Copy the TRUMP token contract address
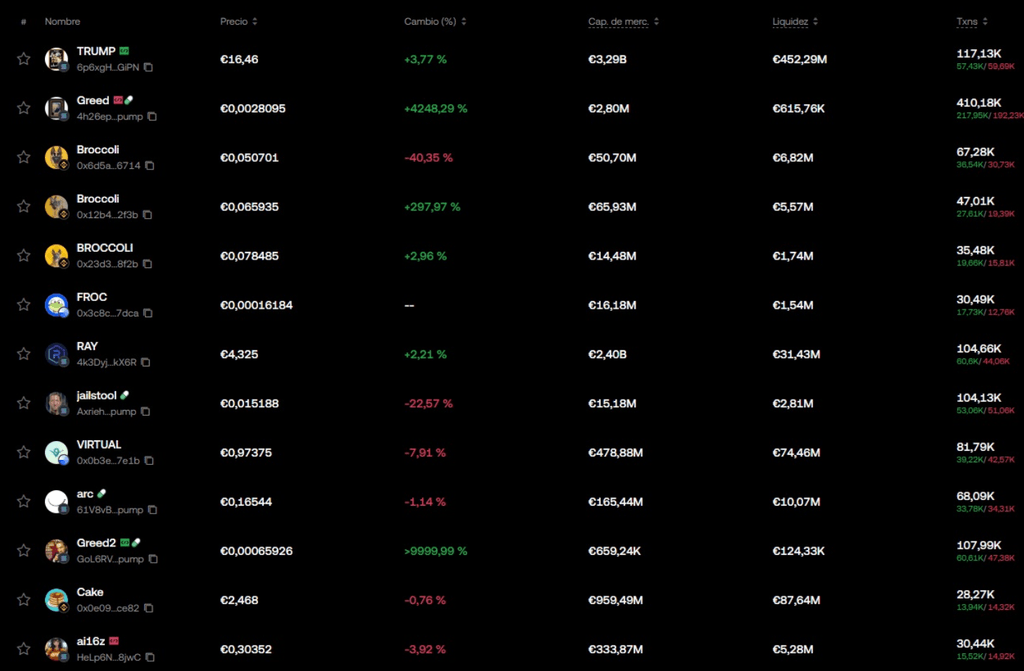The image size is (1024, 671). tap(150, 68)
